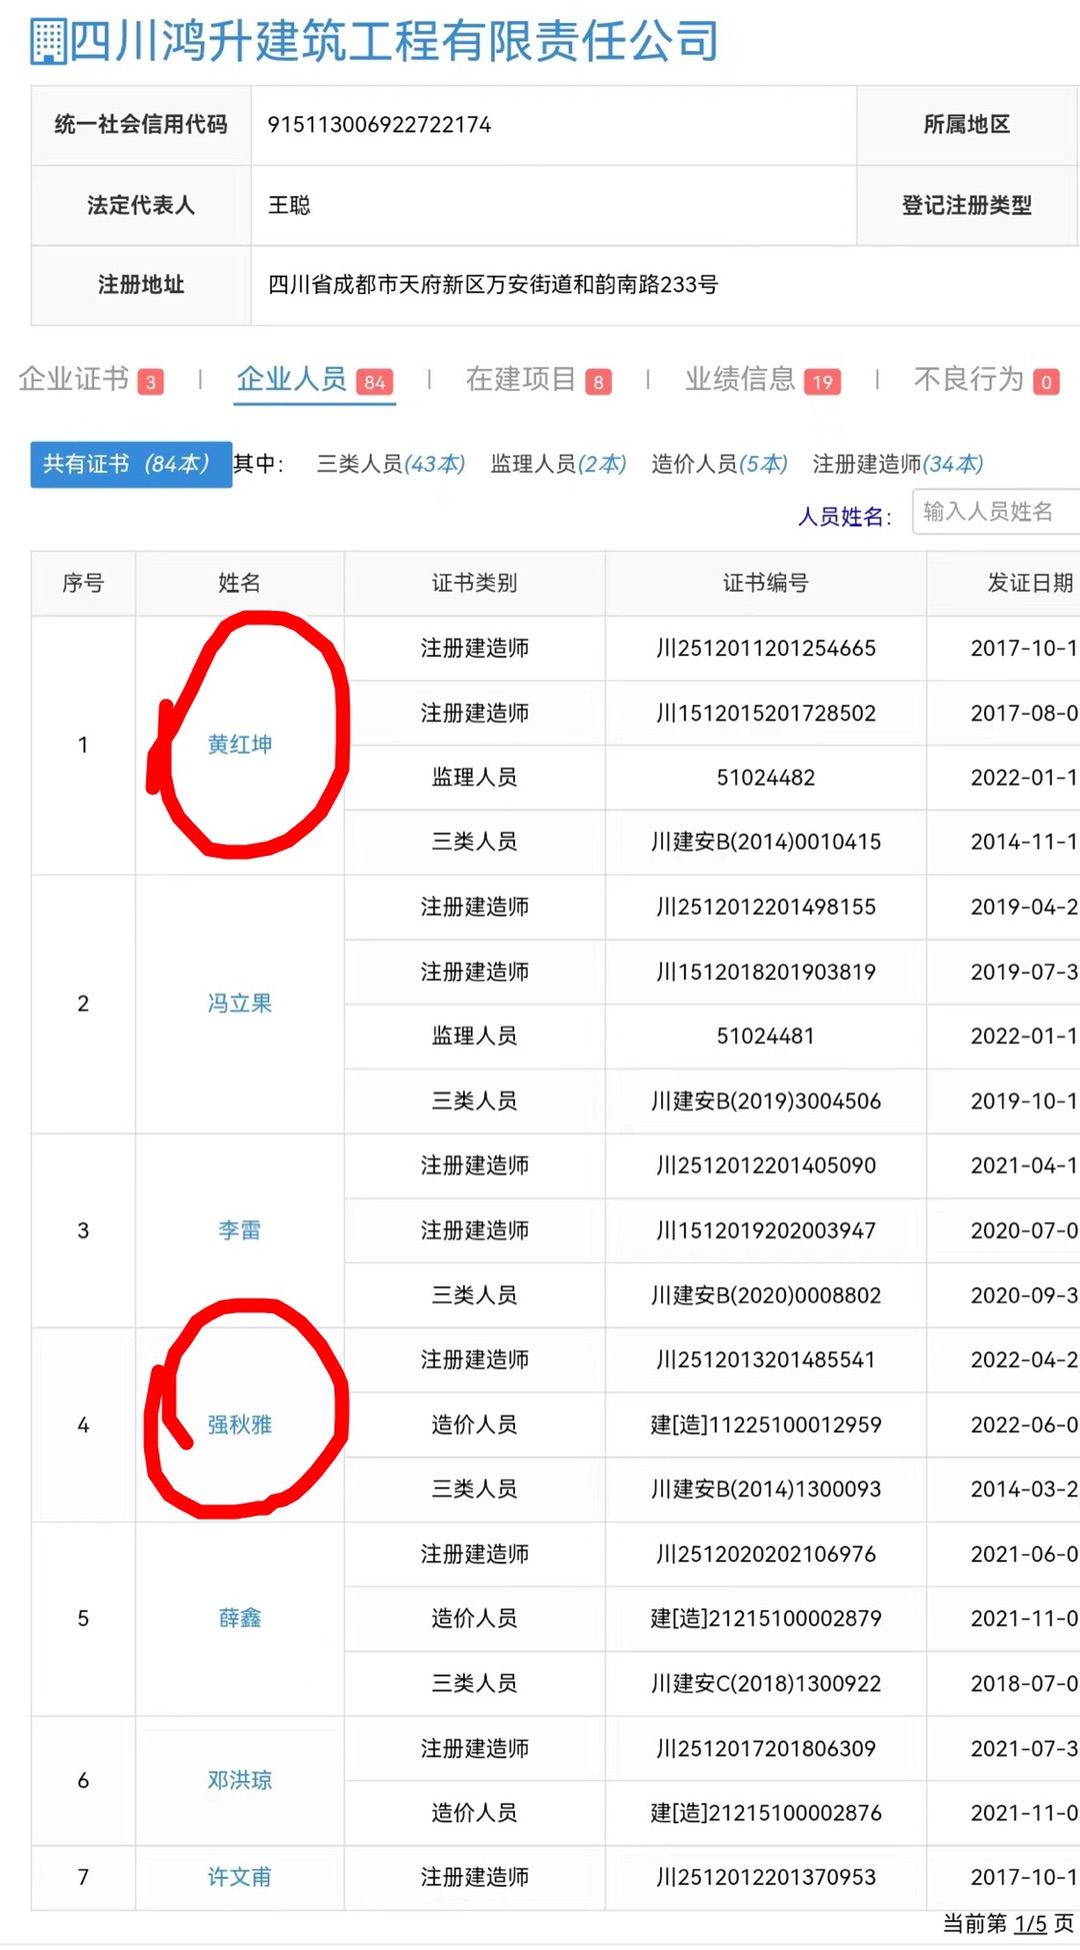1080x1950 pixels.
Task: Filter by 造价人员 (5本)
Action: (x=719, y=464)
